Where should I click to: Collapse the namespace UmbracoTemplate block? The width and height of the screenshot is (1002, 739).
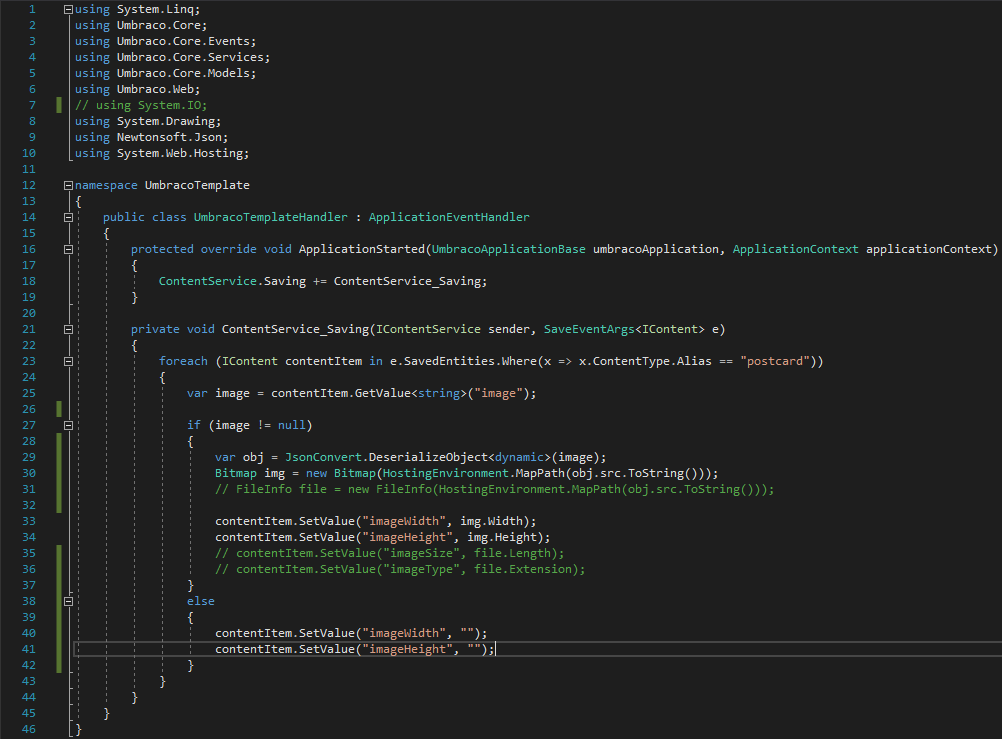[x=68, y=185]
